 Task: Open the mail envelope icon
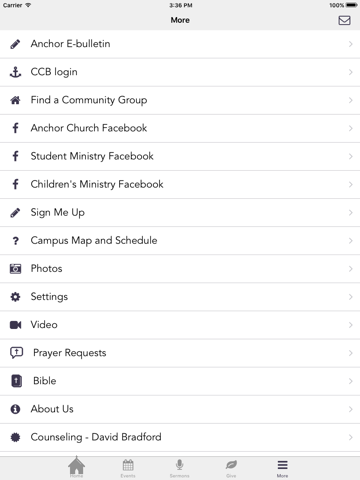click(344, 20)
